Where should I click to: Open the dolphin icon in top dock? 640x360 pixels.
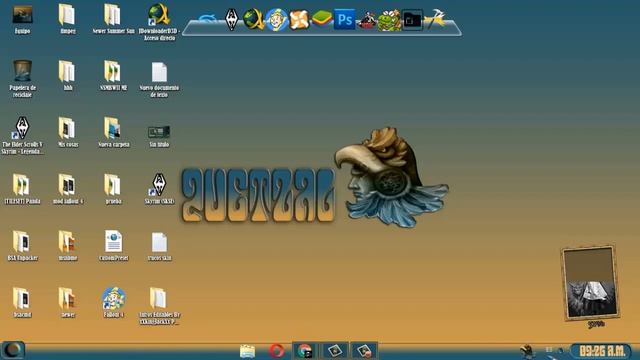208,19
